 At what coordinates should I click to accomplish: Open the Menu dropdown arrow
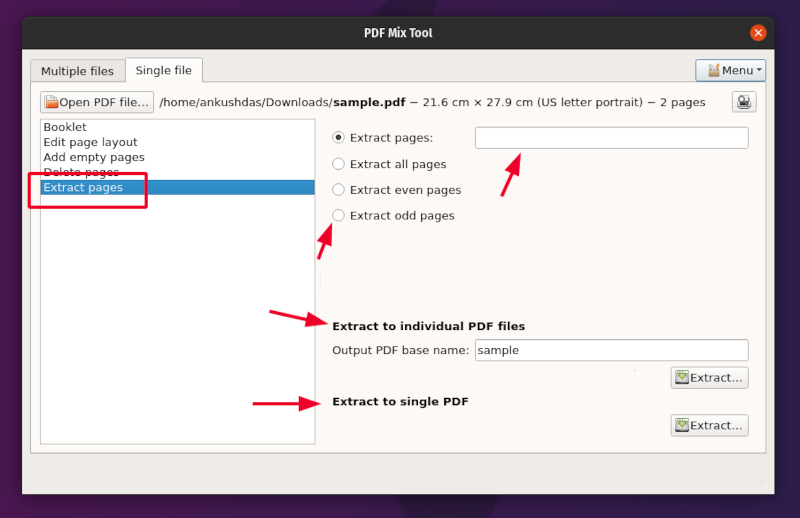point(760,71)
